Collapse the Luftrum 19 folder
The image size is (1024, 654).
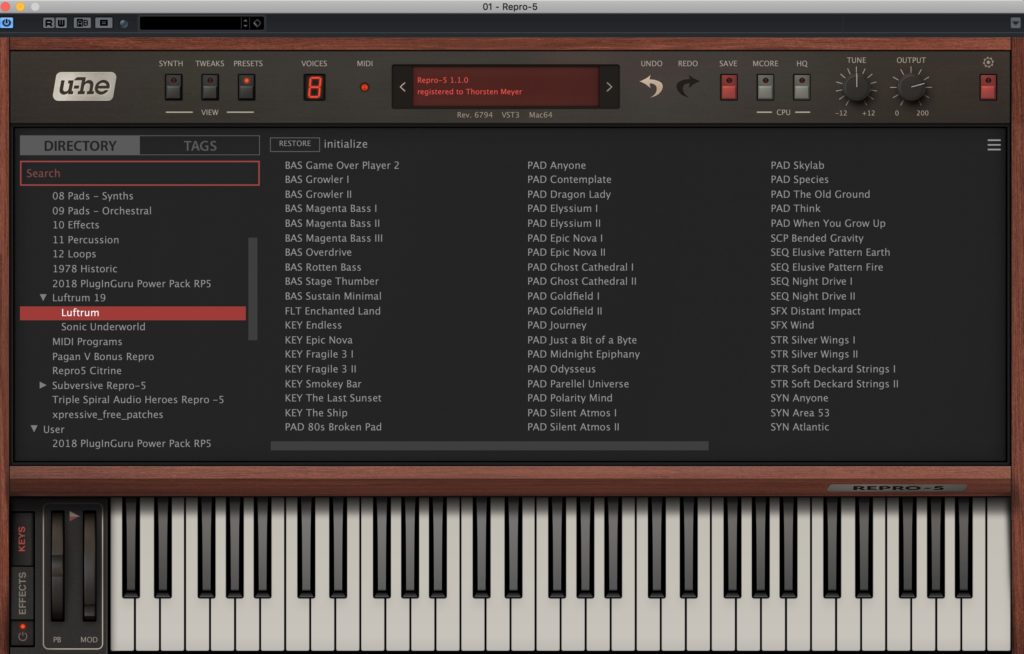coord(43,297)
